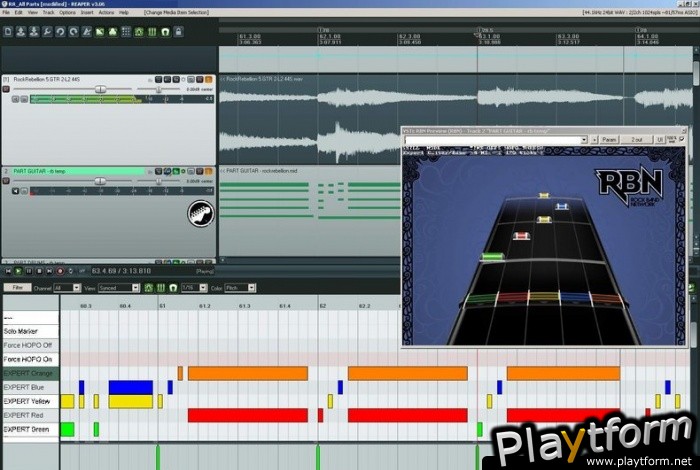700x470 pixels.
Task: Open the Options menu
Action: coord(67,12)
